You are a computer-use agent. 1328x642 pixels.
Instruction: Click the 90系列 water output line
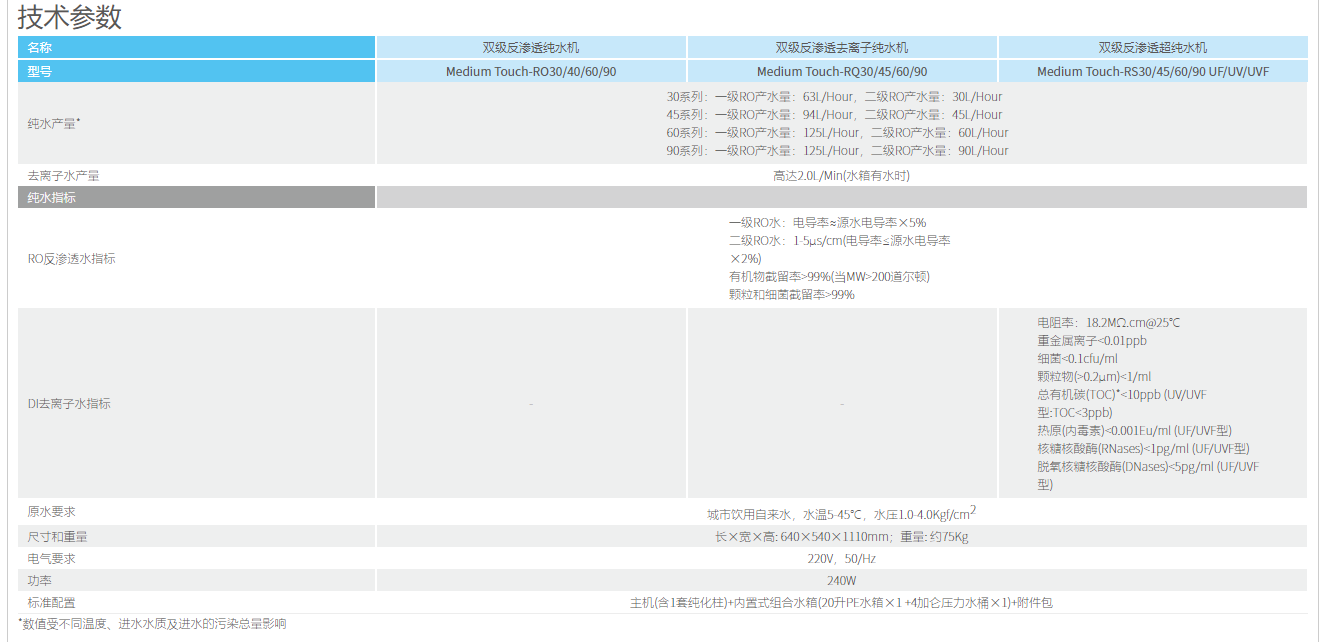(837, 151)
